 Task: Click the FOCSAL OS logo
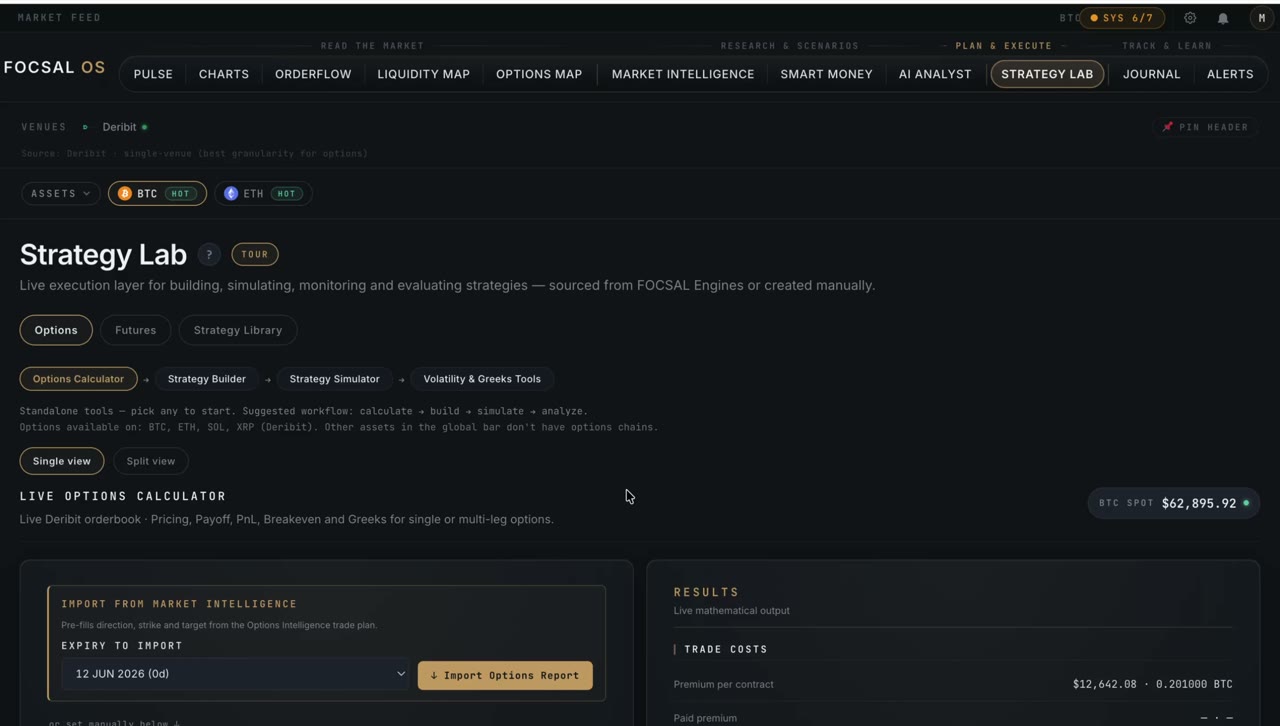coord(54,68)
